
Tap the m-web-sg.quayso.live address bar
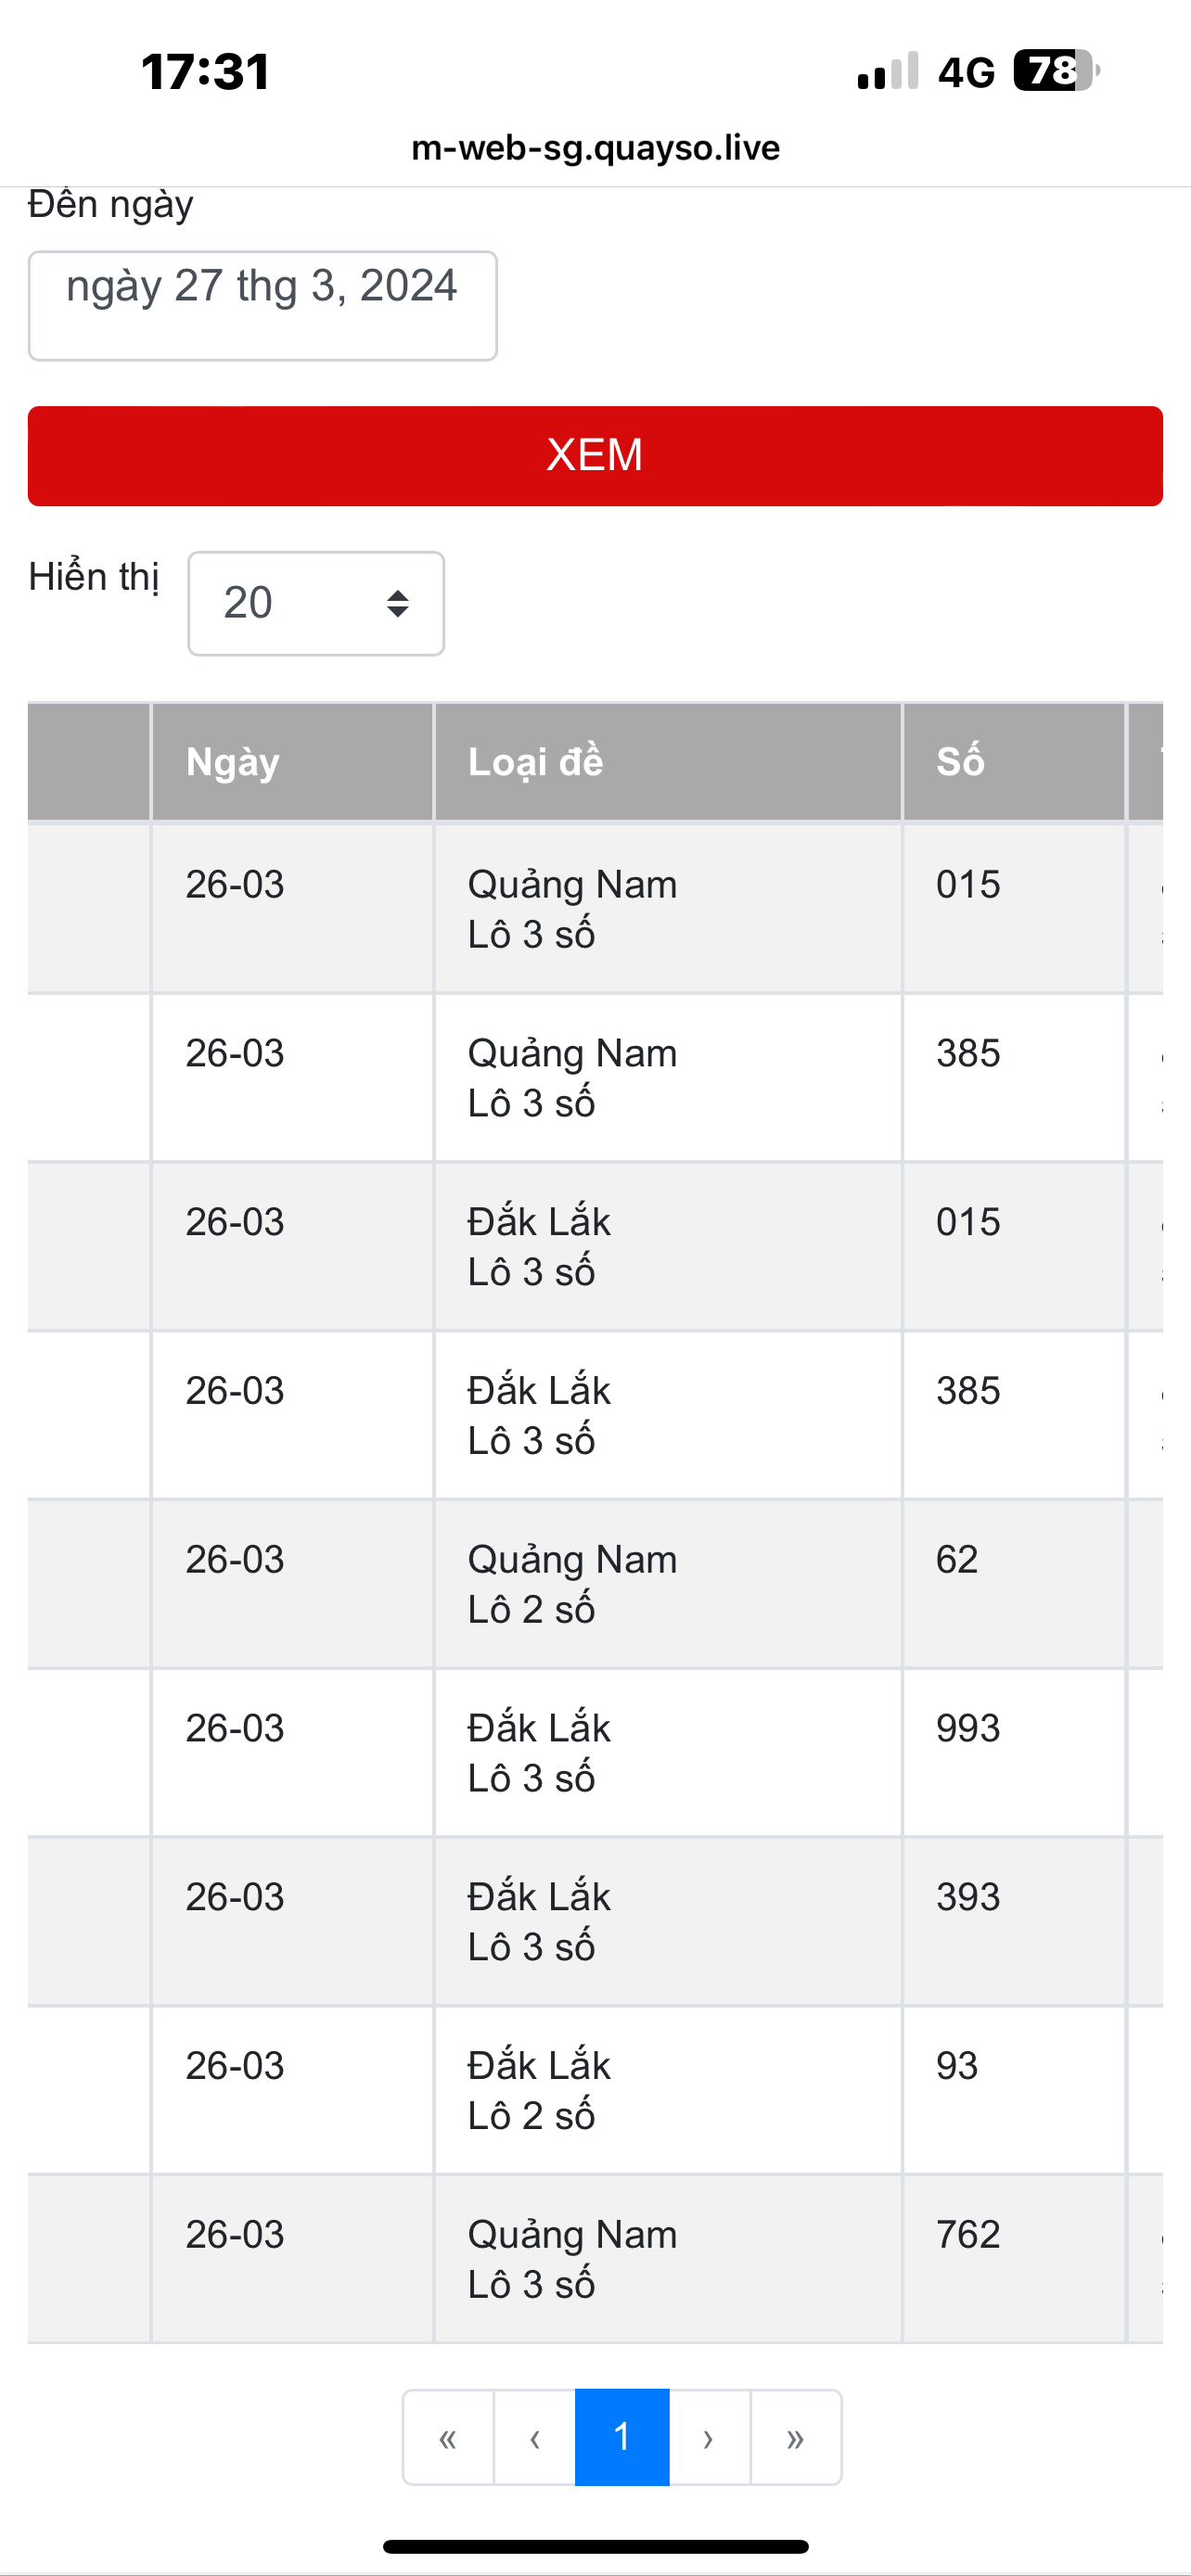[x=595, y=148]
